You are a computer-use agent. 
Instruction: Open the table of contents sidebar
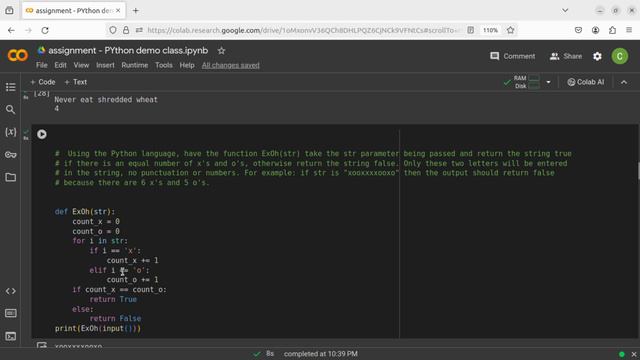tap(11, 87)
